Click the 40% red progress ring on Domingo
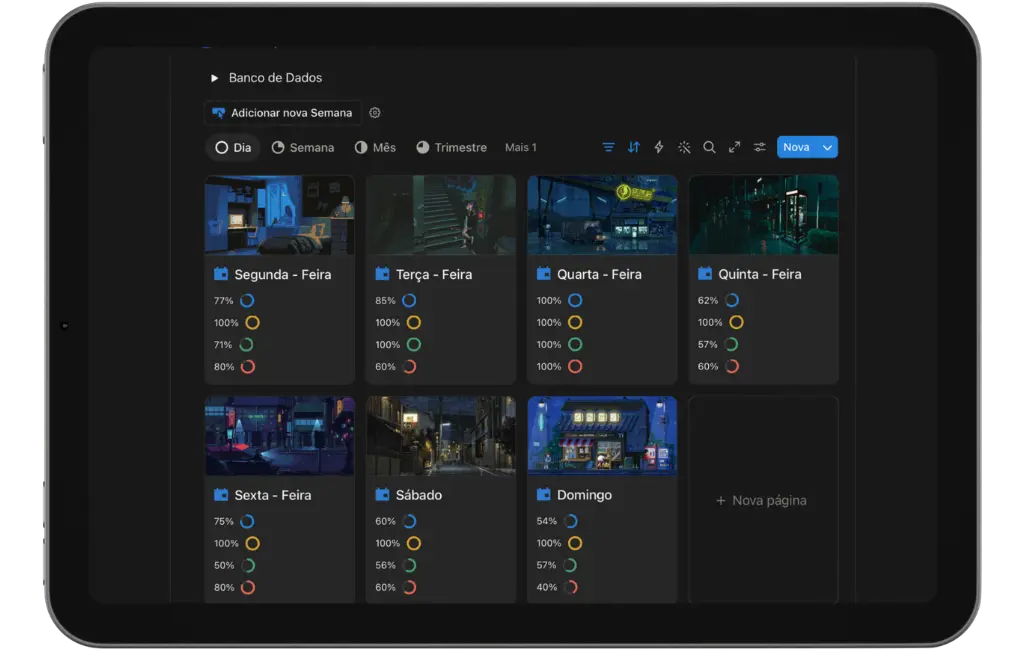1024x649 pixels. tap(571, 587)
